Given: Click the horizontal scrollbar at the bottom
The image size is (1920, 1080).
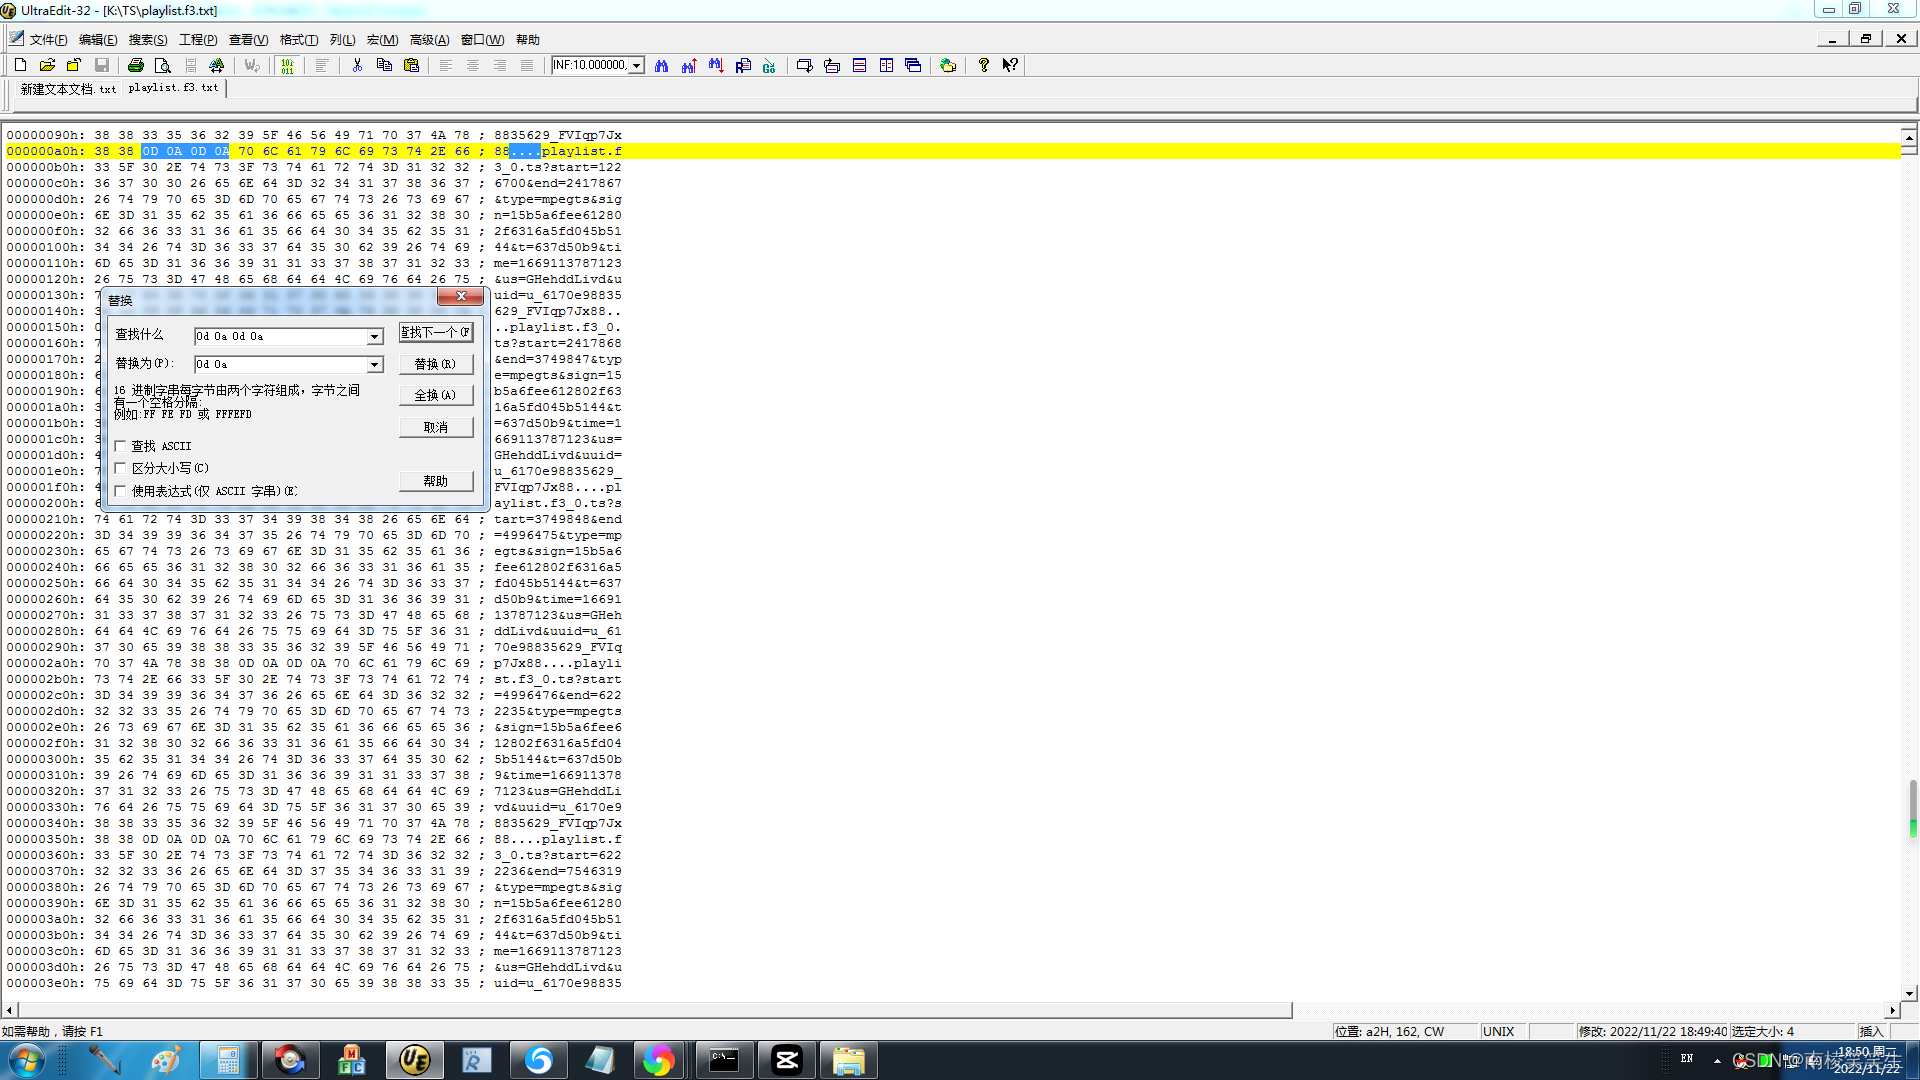Looking at the screenshot, I should 648,1010.
